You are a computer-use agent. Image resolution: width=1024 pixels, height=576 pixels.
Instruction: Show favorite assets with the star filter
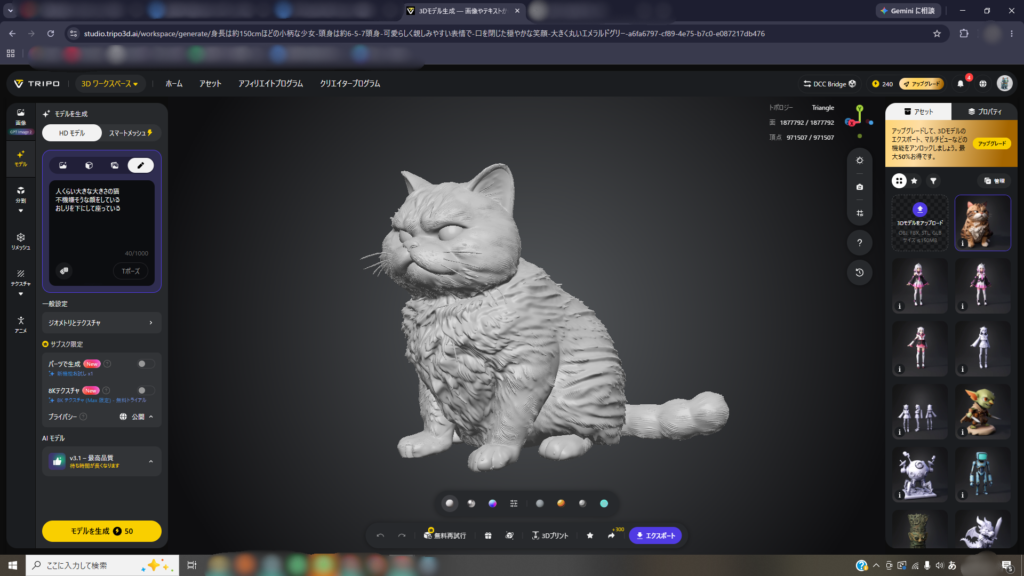(914, 181)
